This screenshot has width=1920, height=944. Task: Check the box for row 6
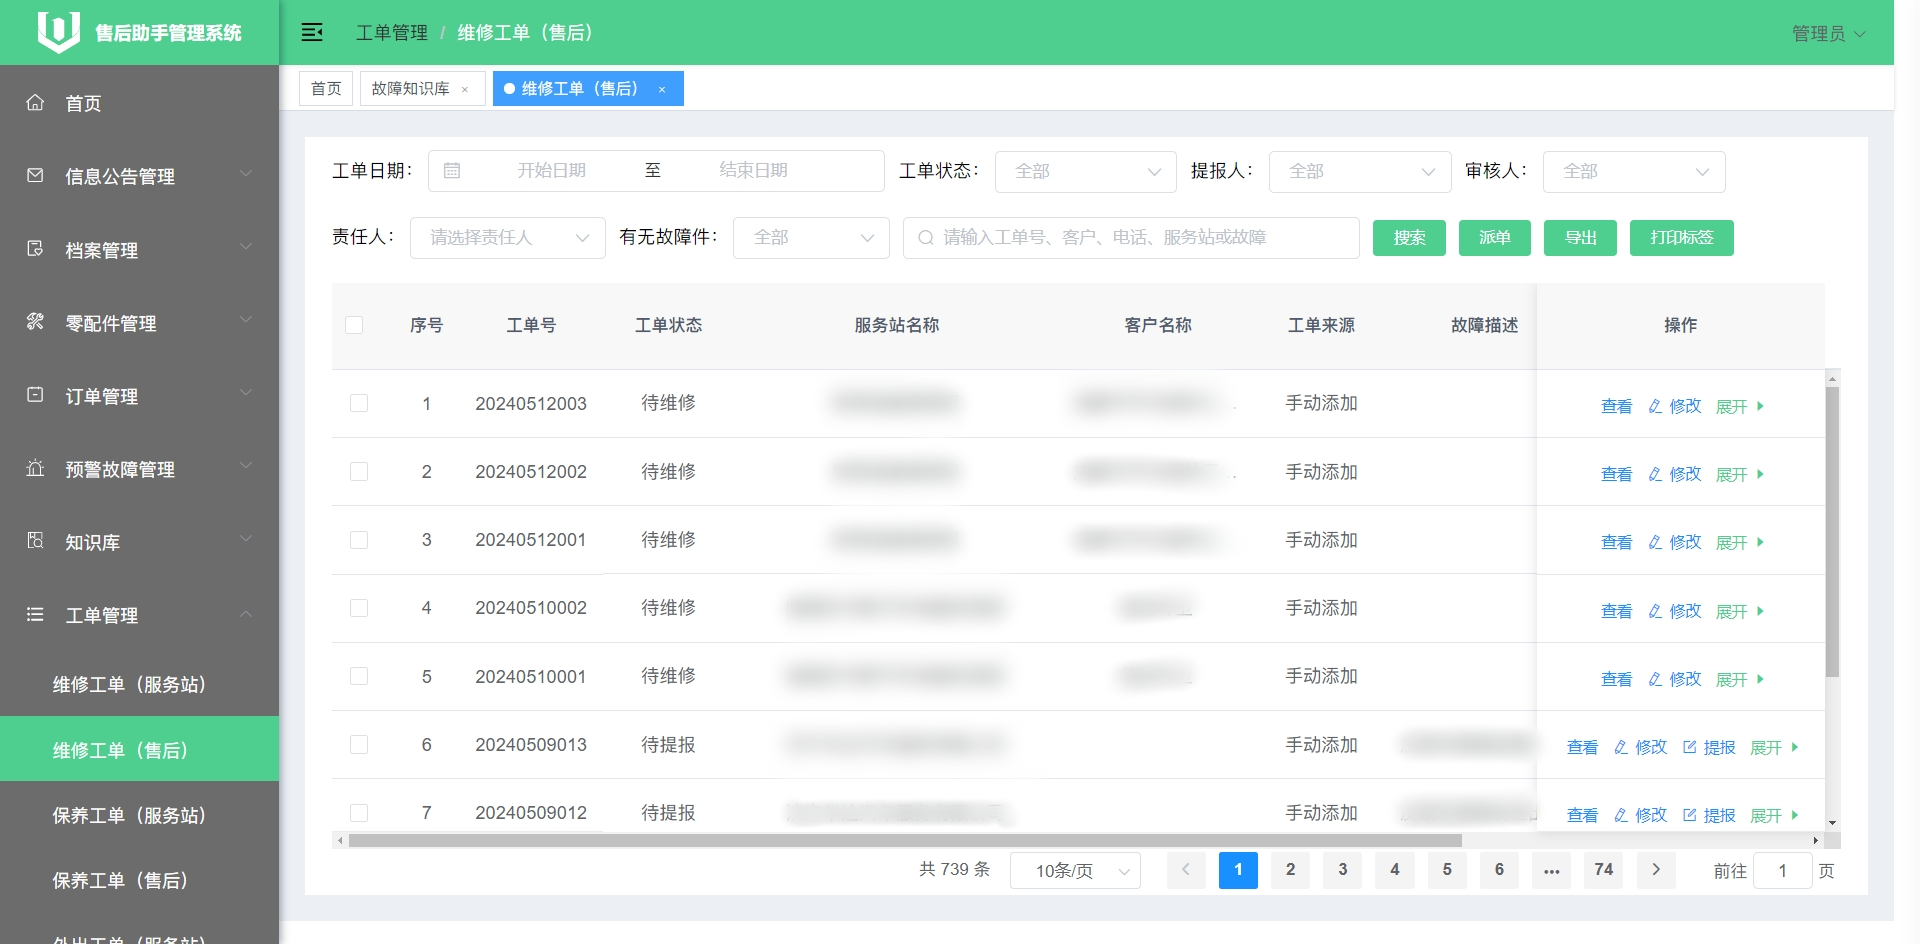pos(359,744)
